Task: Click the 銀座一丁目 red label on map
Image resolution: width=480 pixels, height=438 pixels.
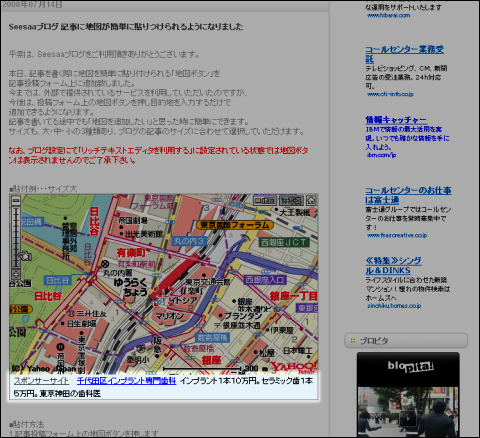Action: [294, 296]
